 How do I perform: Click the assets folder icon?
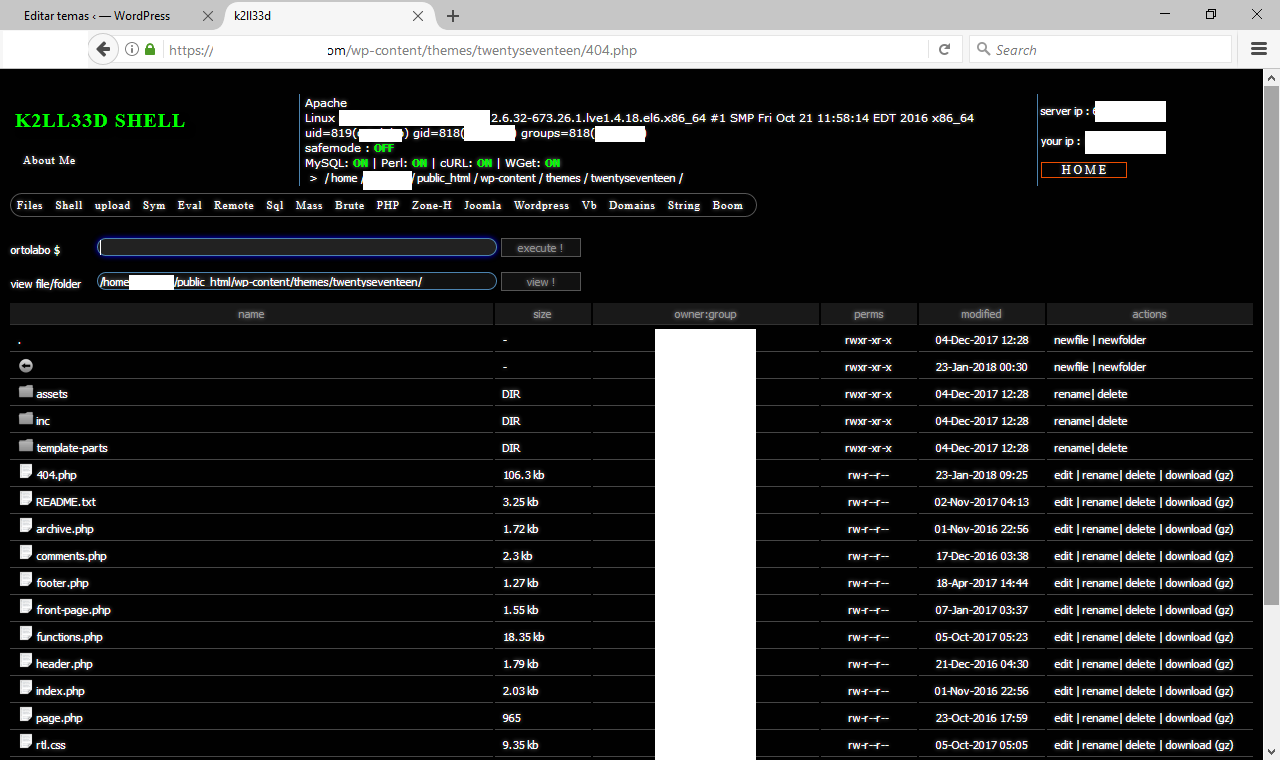(x=26, y=393)
